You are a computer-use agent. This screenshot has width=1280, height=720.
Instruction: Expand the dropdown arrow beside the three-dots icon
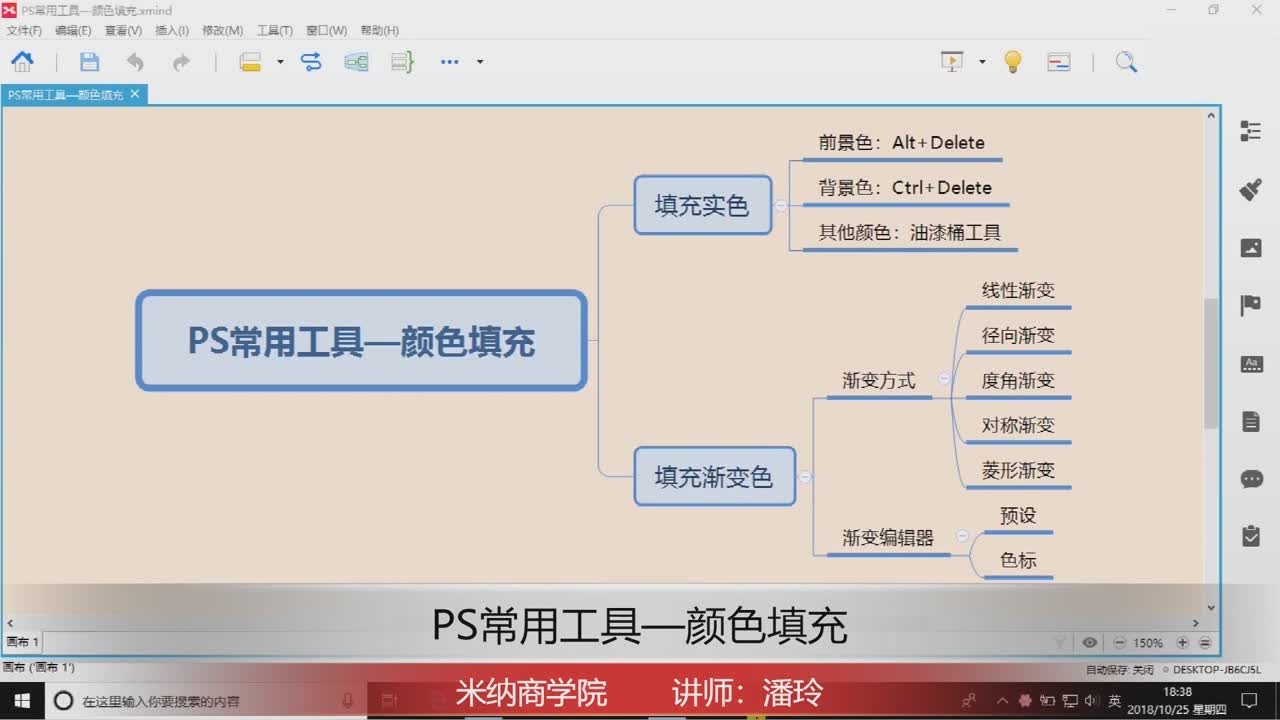pyautogui.click(x=480, y=62)
